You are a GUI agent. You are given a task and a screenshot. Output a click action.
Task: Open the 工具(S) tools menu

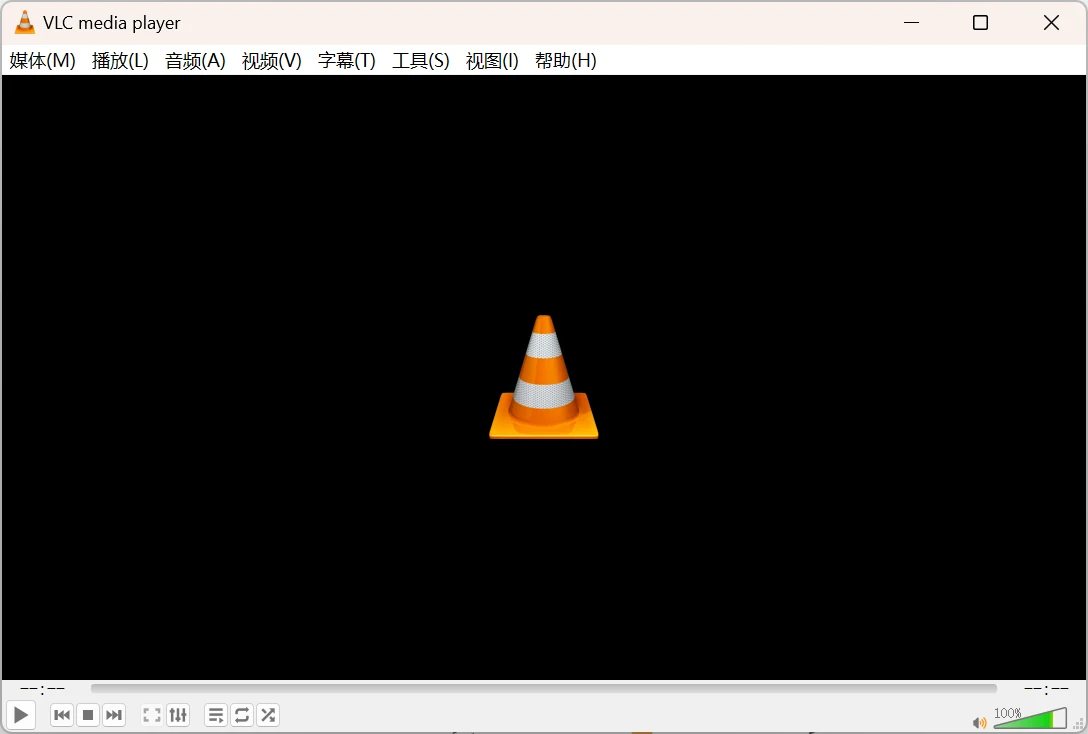tap(420, 61)
